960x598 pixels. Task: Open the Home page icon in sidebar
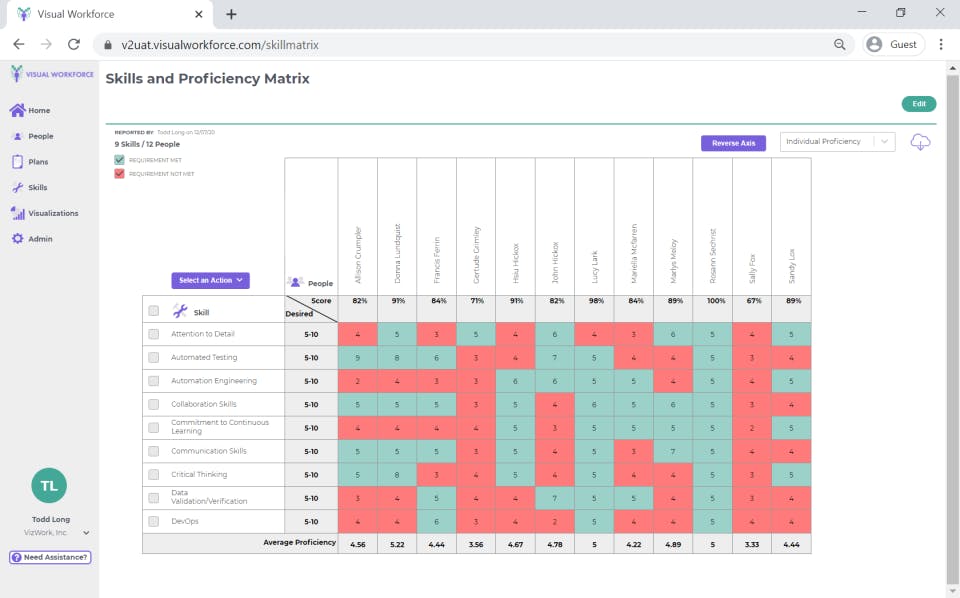click(x=17, y=110)
